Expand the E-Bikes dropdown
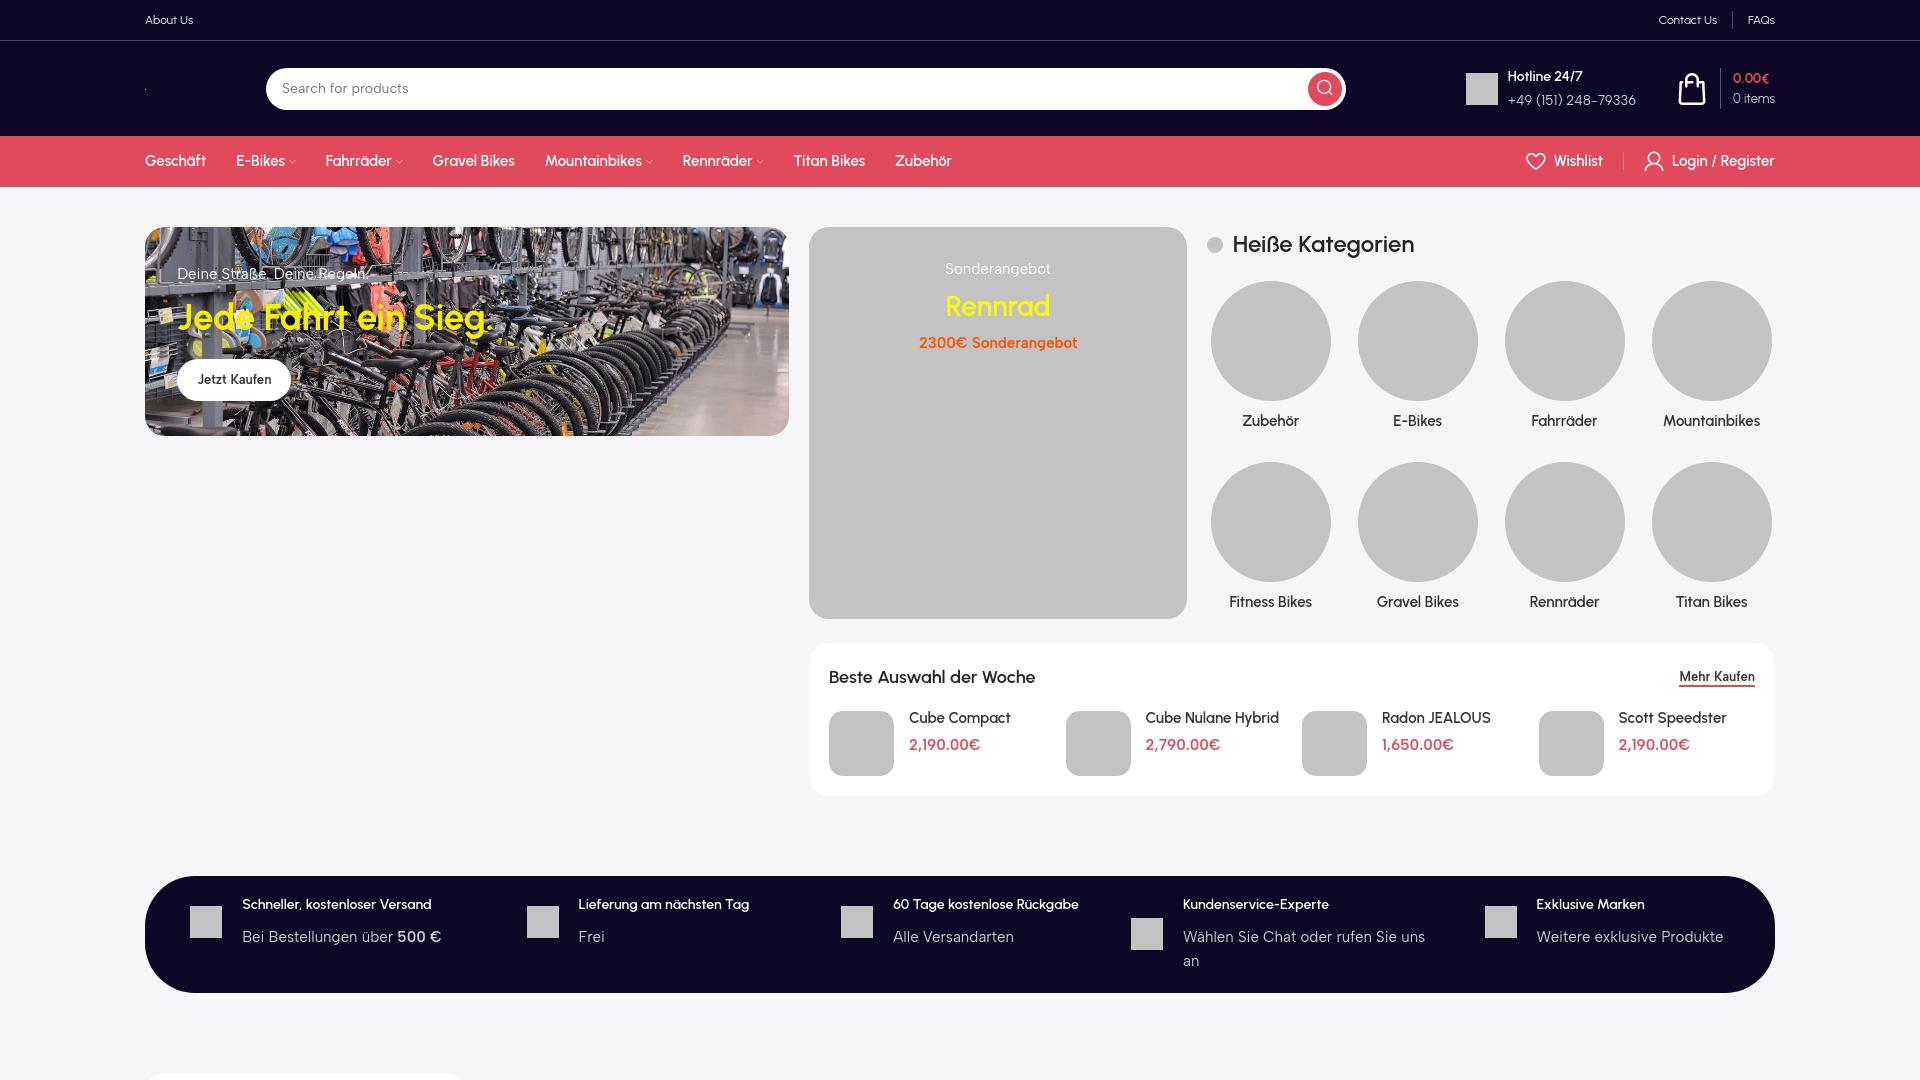The width and height of the screenshot is (1920, 1080). [x=264, y=161]
